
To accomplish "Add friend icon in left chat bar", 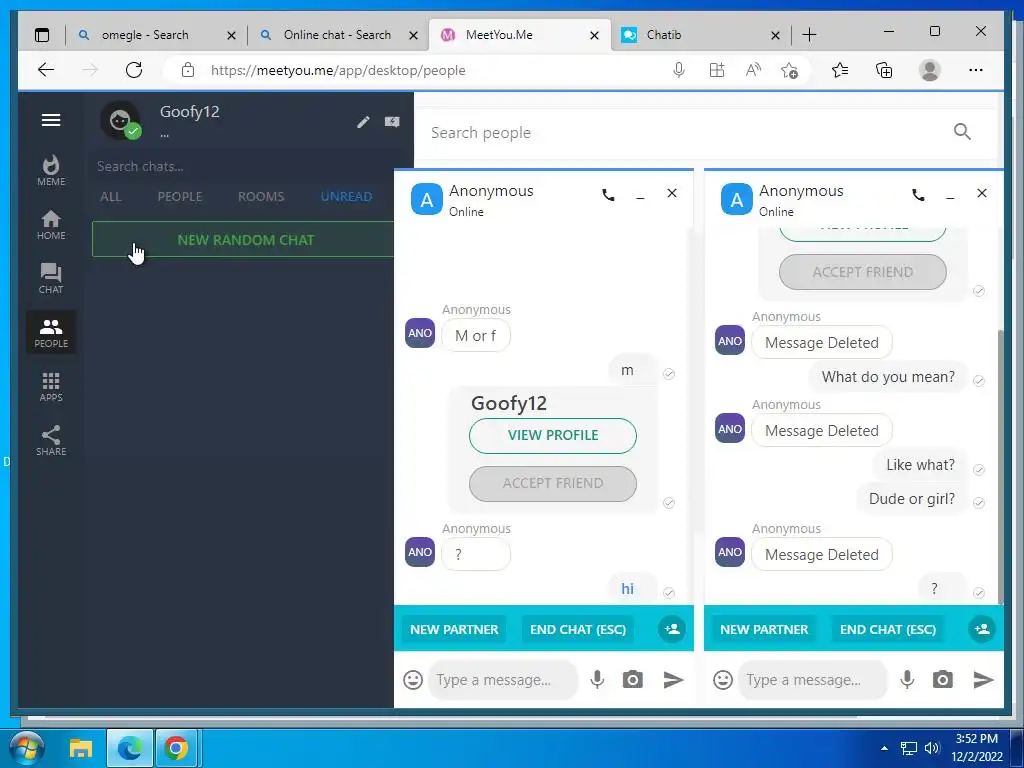I will tap(672, 630).
